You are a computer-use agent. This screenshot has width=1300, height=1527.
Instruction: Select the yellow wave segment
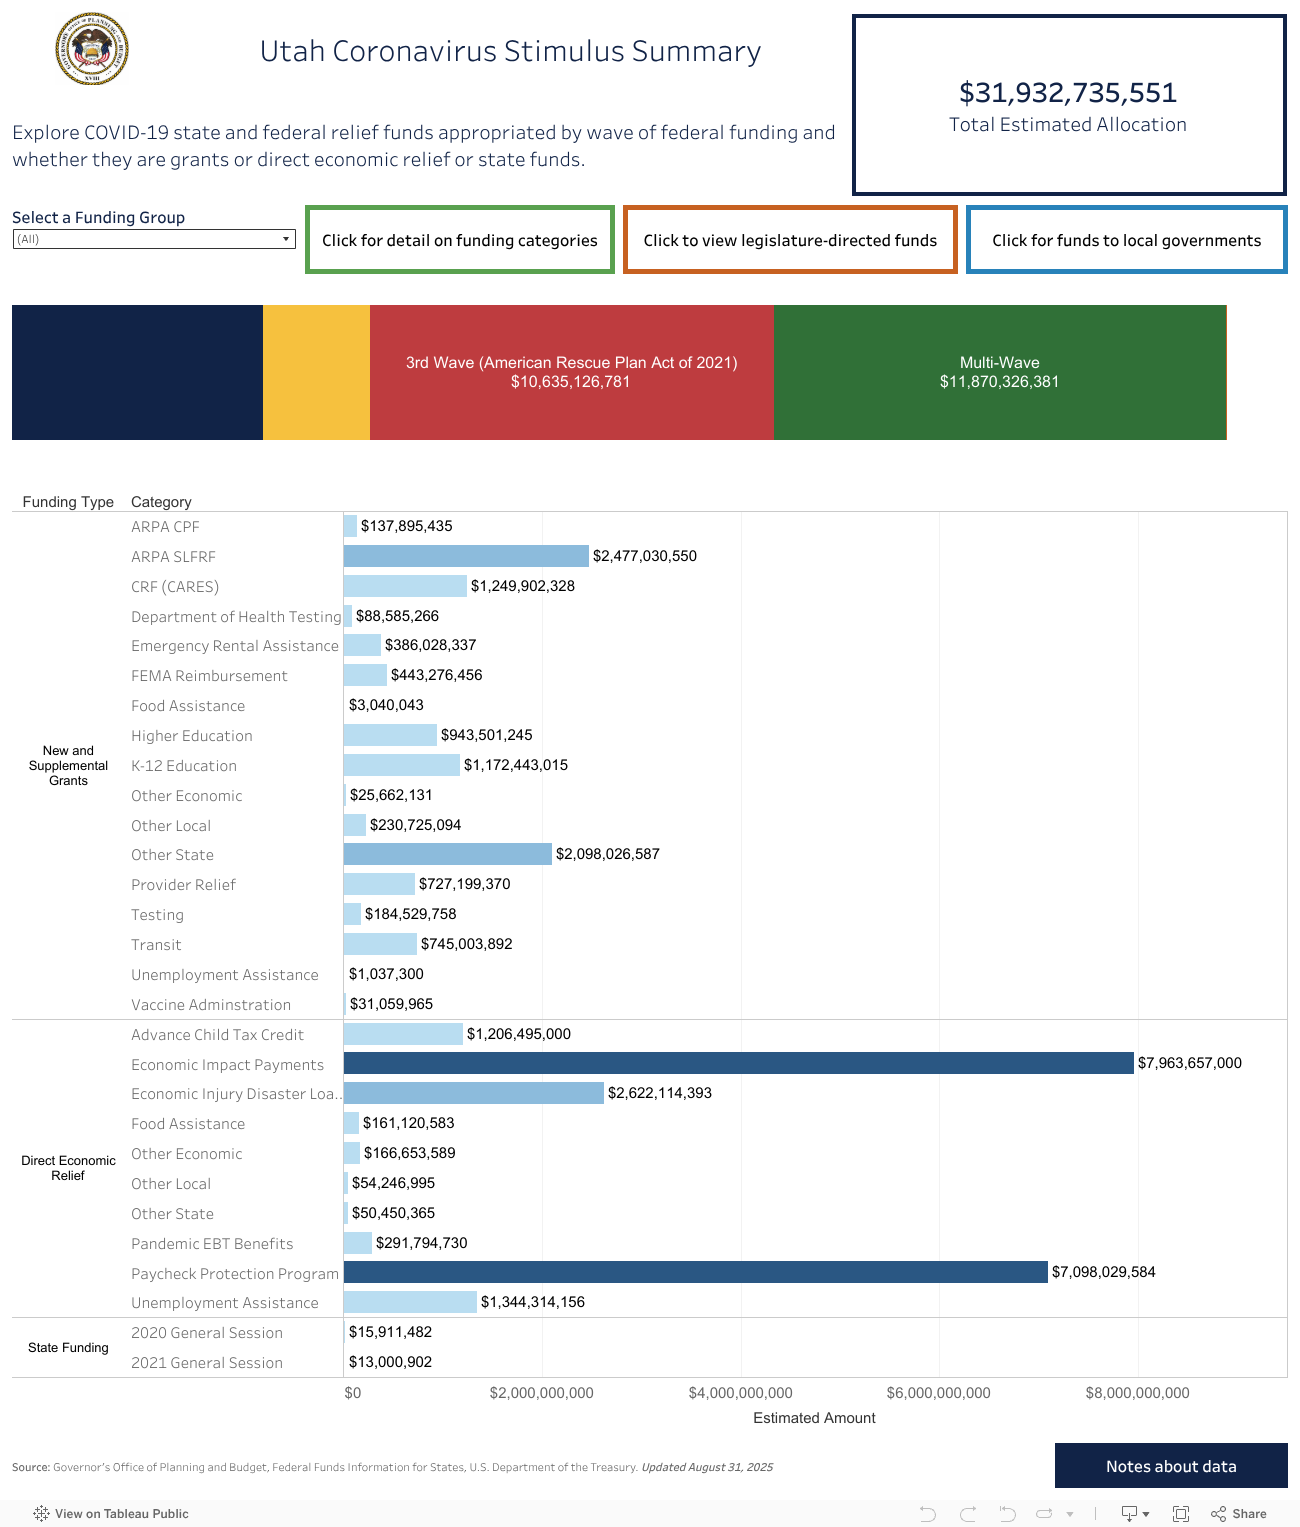click(x=316, y=372)
